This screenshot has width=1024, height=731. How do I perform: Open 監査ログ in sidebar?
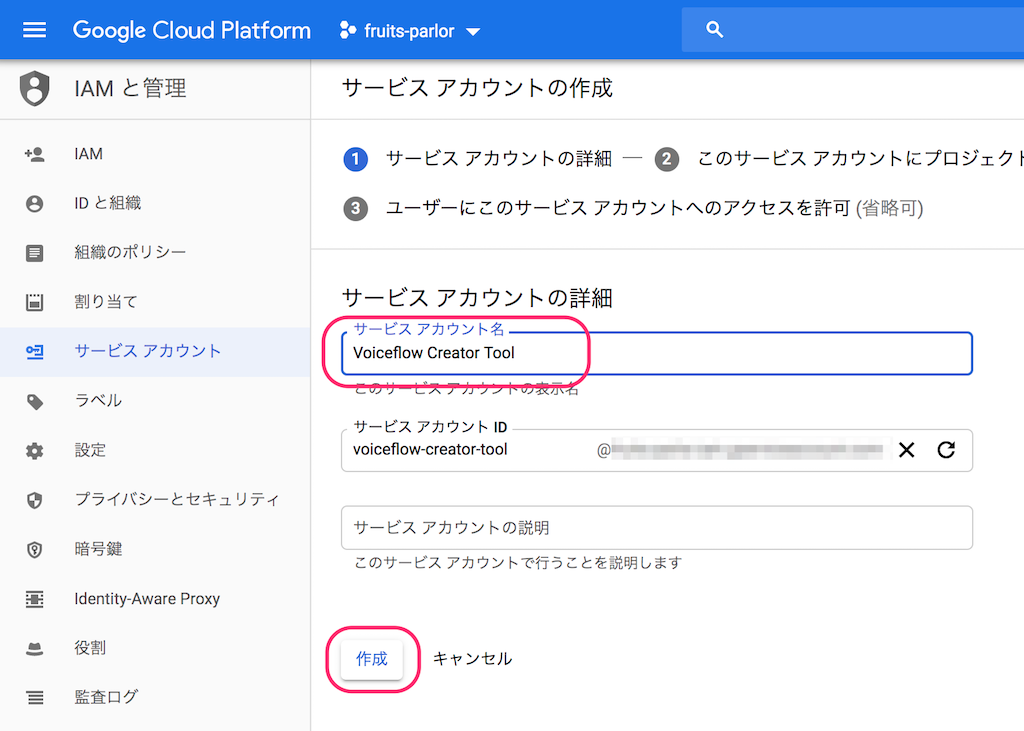(x=155, y=697)
